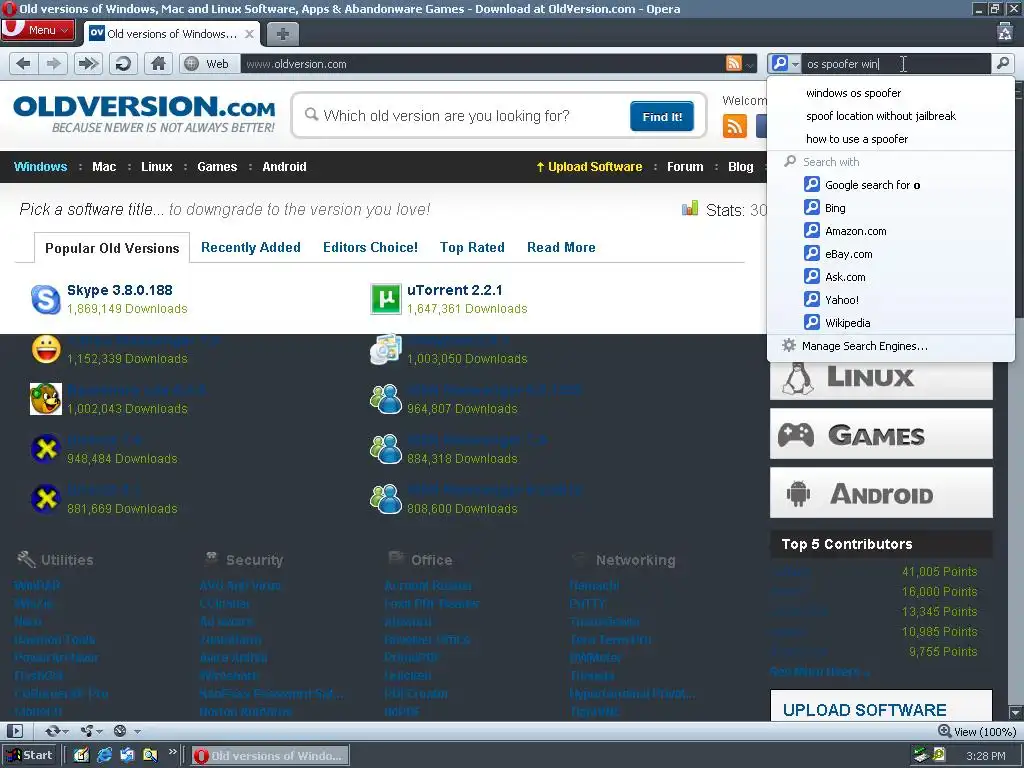Click the search field containing 'os spoofer win'
Viewport: 1024px width, 768px height.
pos(896,63)
